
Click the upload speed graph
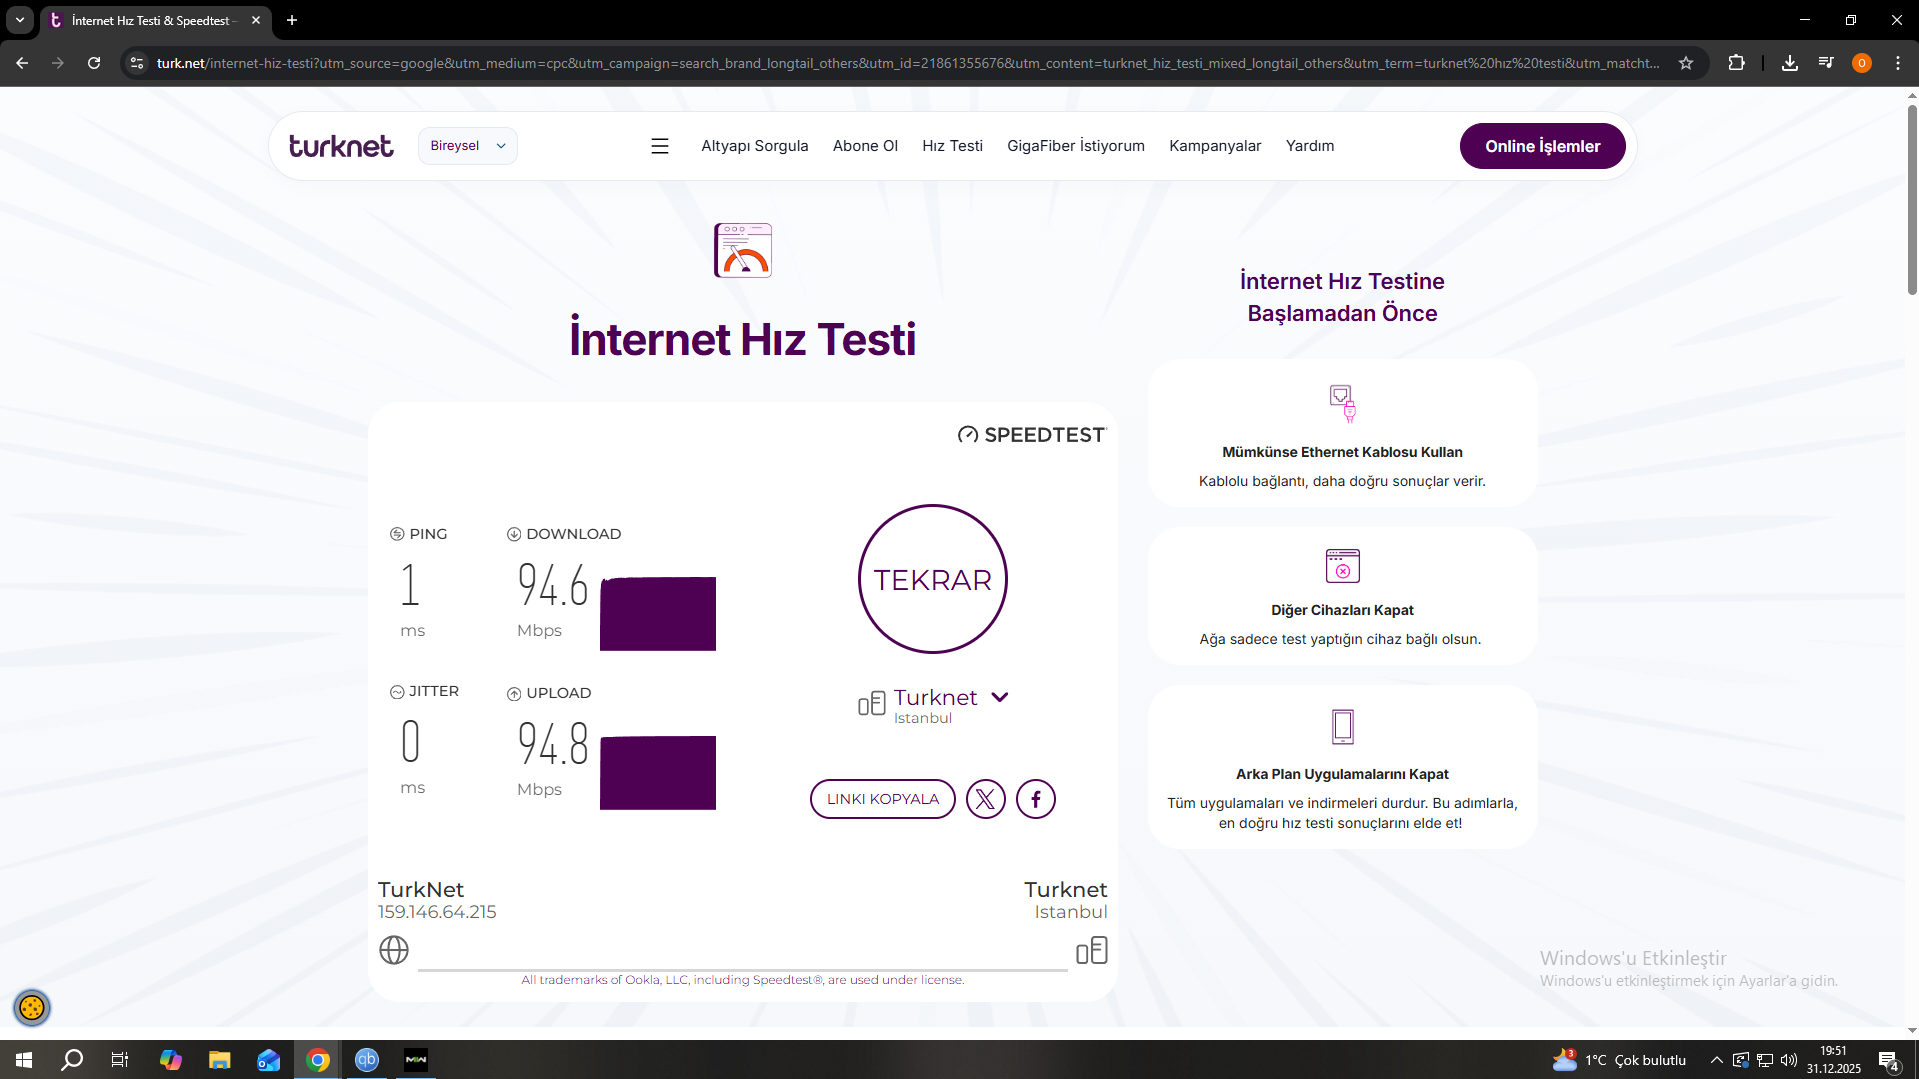658,772
